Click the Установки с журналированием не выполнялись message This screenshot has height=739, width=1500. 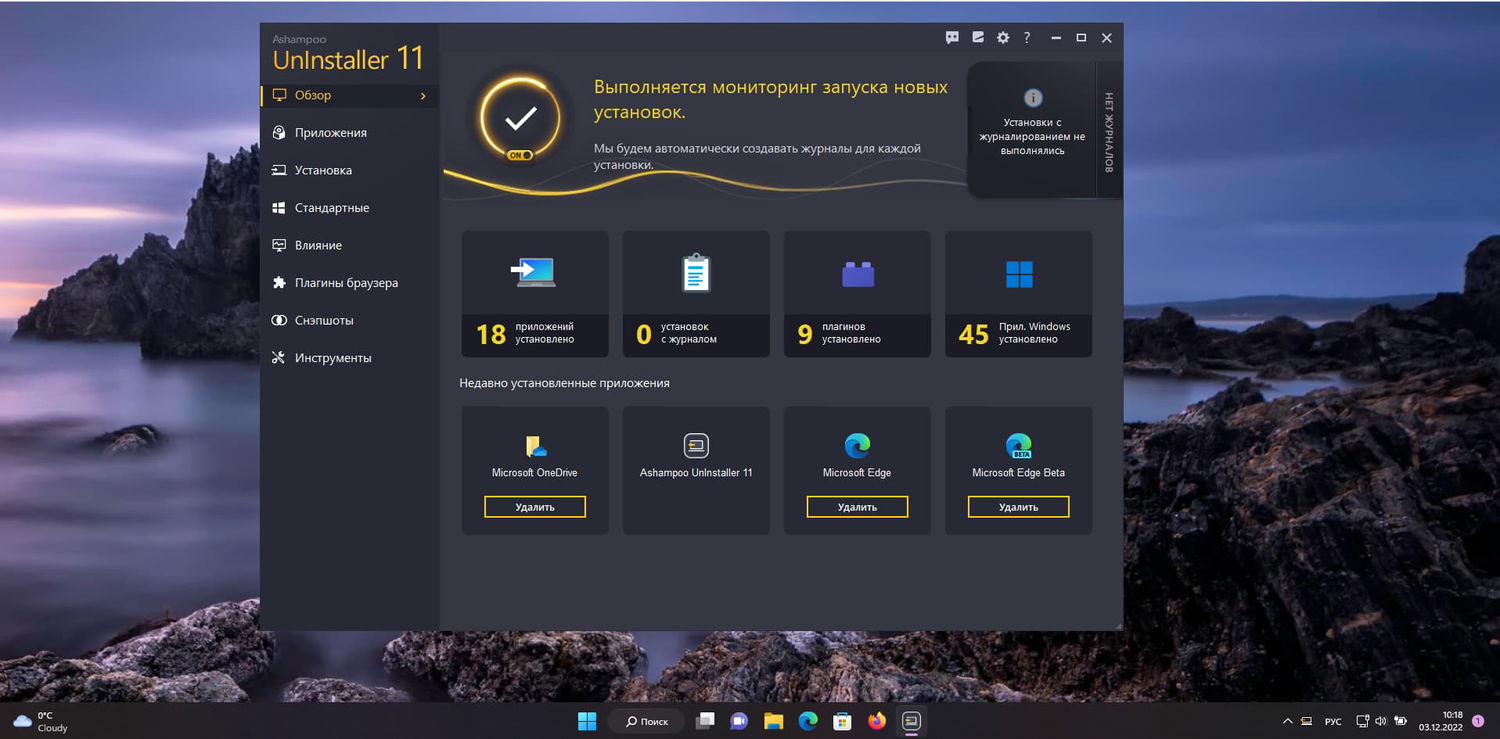pyautogui.click(x=1031, y=137)
